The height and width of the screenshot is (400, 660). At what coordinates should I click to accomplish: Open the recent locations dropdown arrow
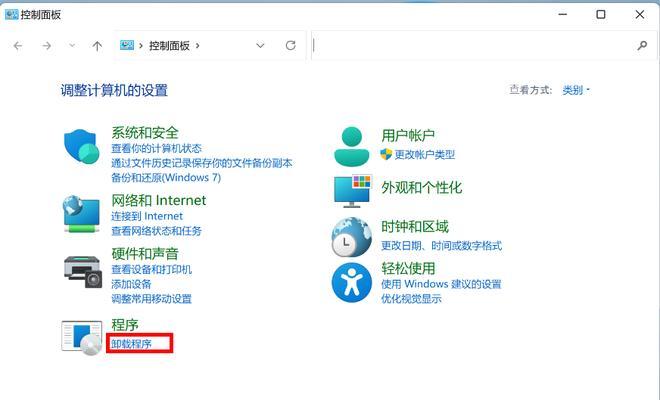pos(72,45)
